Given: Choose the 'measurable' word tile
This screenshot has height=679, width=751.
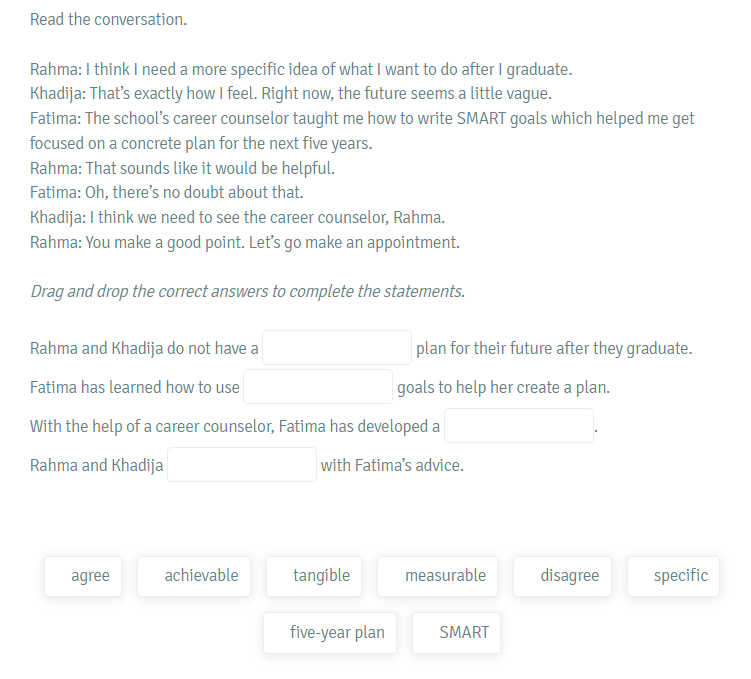Looking at the screenshot, I should [x=437, y=576].
